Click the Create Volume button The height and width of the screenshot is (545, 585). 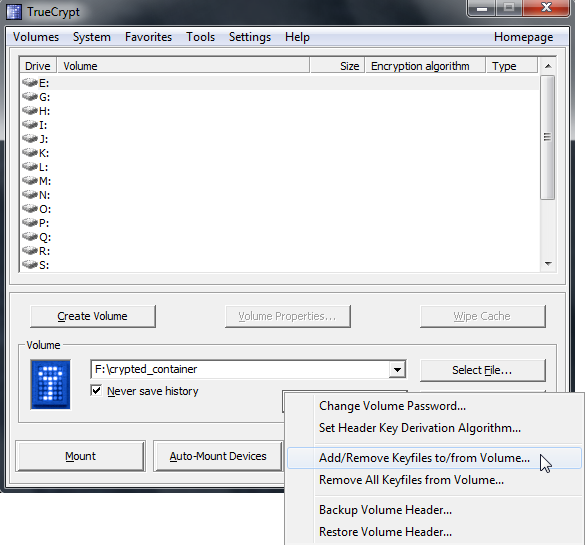(x=93, y=316)
